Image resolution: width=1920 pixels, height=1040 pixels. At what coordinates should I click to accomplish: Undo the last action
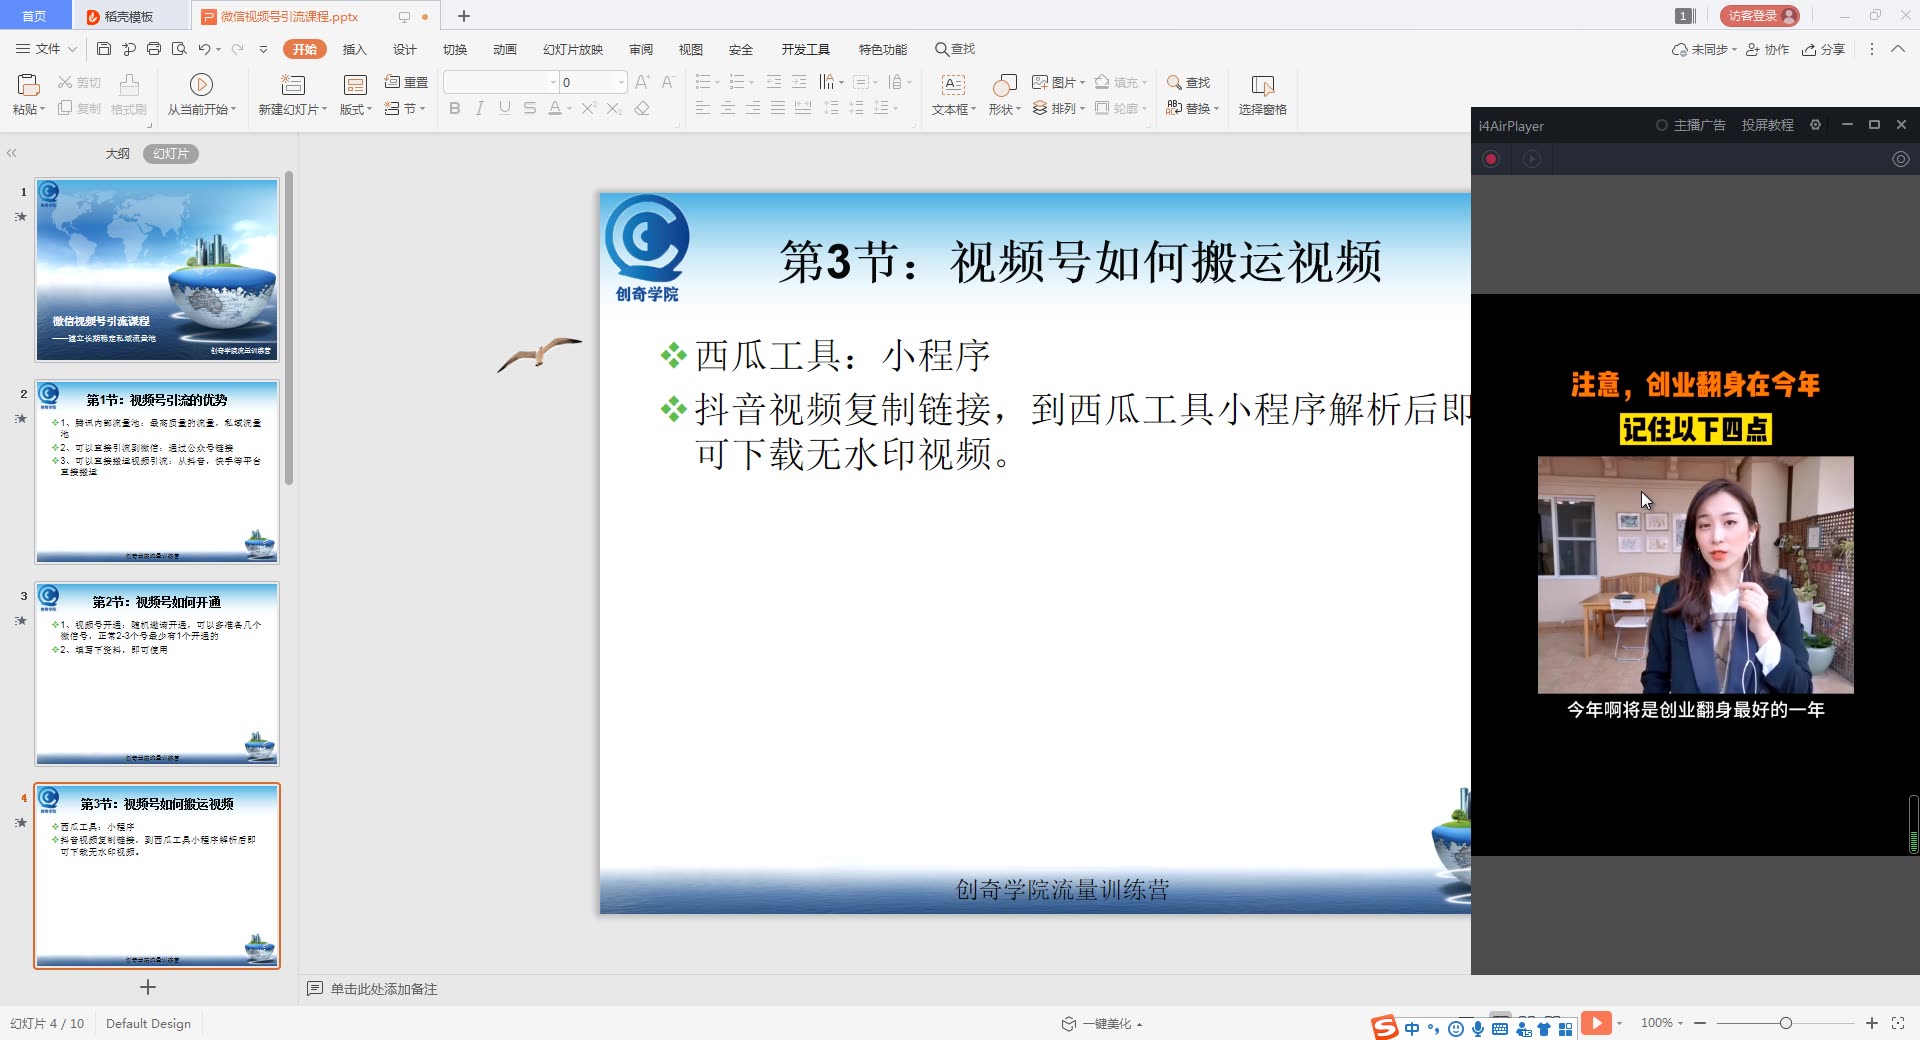[204, 49]
